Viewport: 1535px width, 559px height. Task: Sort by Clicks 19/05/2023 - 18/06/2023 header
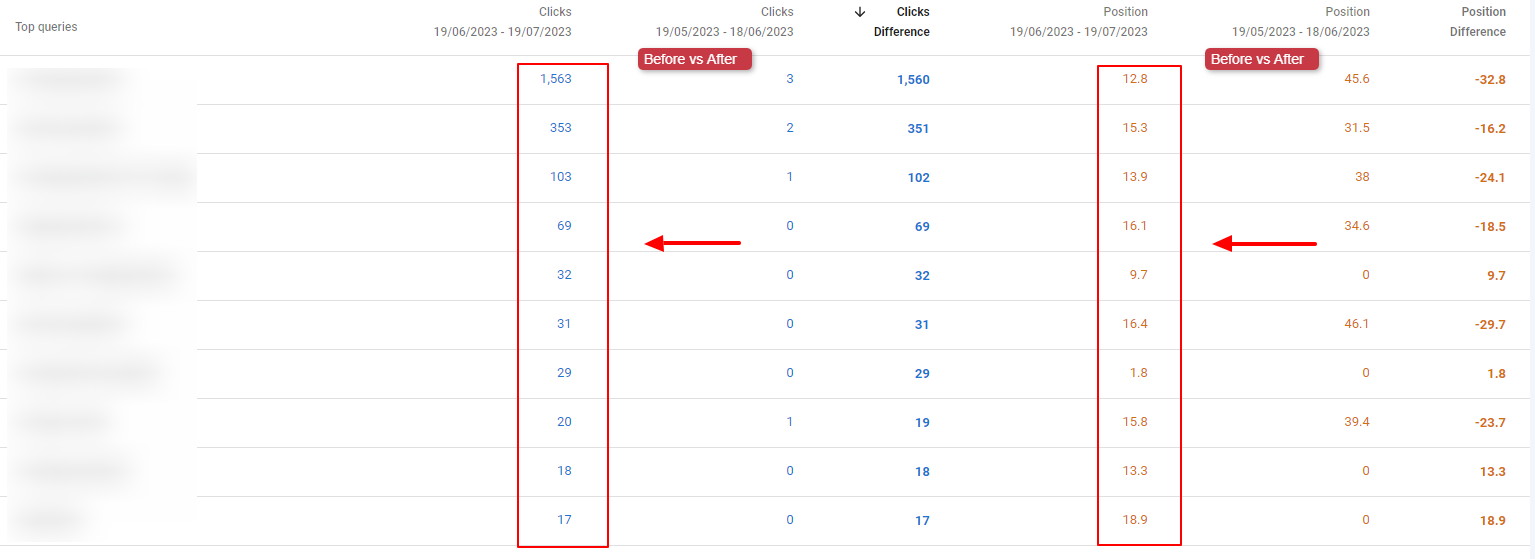(725, 22)
